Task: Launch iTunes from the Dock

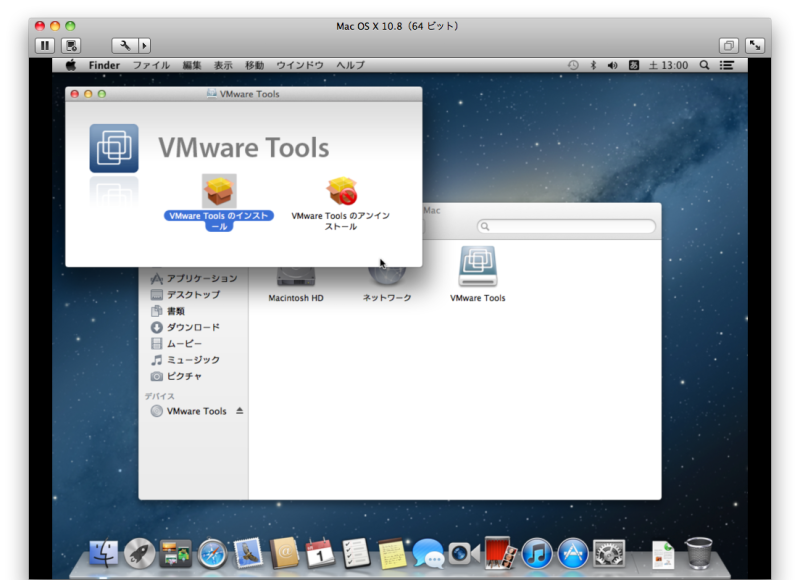Action: [x=537, y=553]
